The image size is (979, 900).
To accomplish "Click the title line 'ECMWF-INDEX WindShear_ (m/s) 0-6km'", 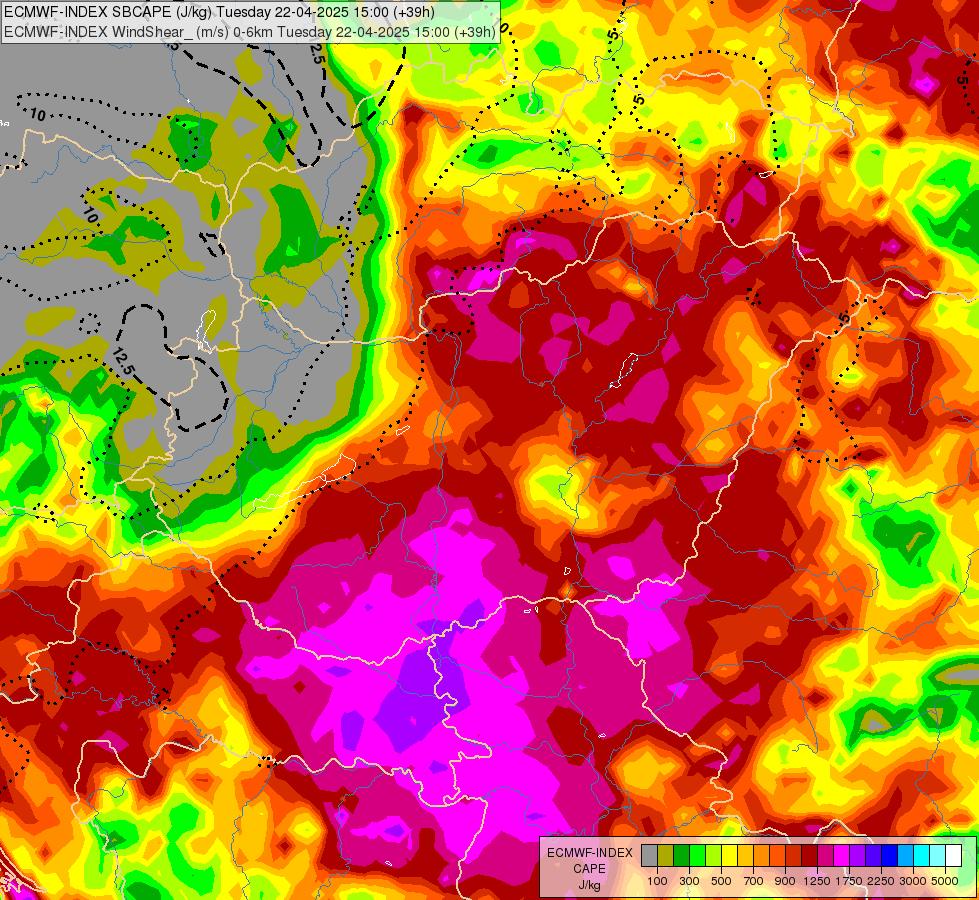I will [139, 31].
